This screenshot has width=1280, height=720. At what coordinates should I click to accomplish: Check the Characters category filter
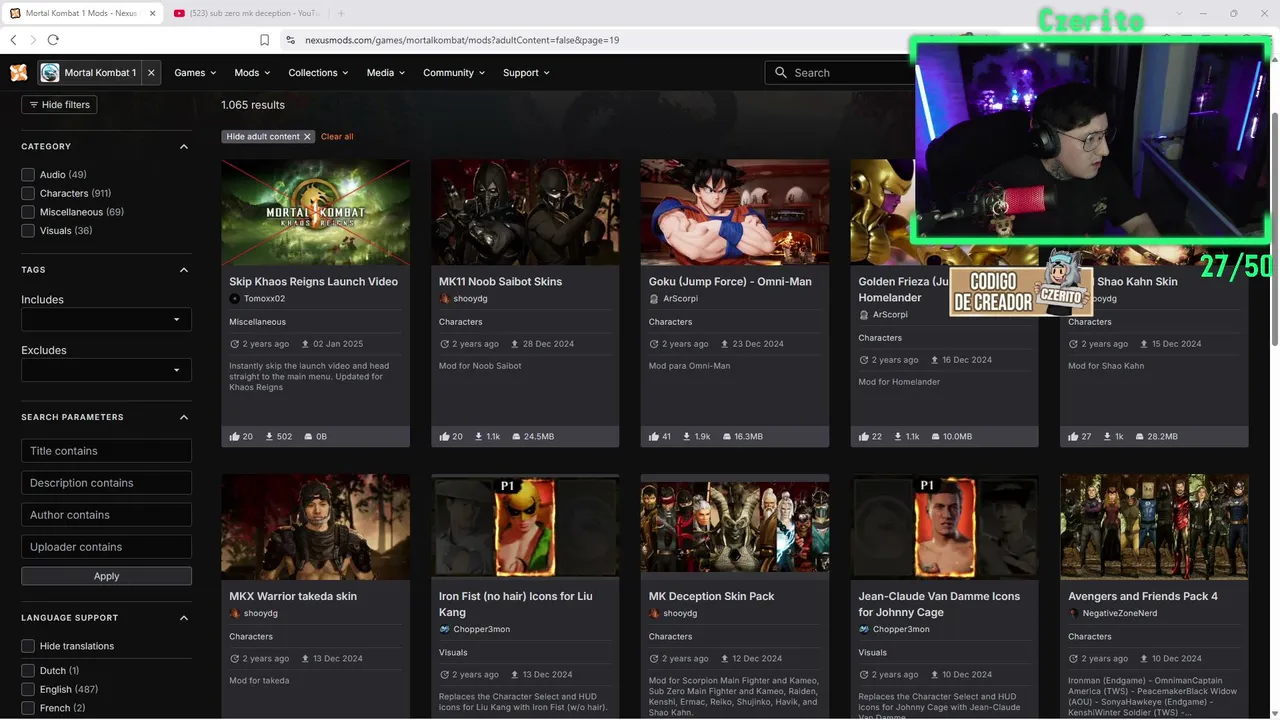pos(28,193)
